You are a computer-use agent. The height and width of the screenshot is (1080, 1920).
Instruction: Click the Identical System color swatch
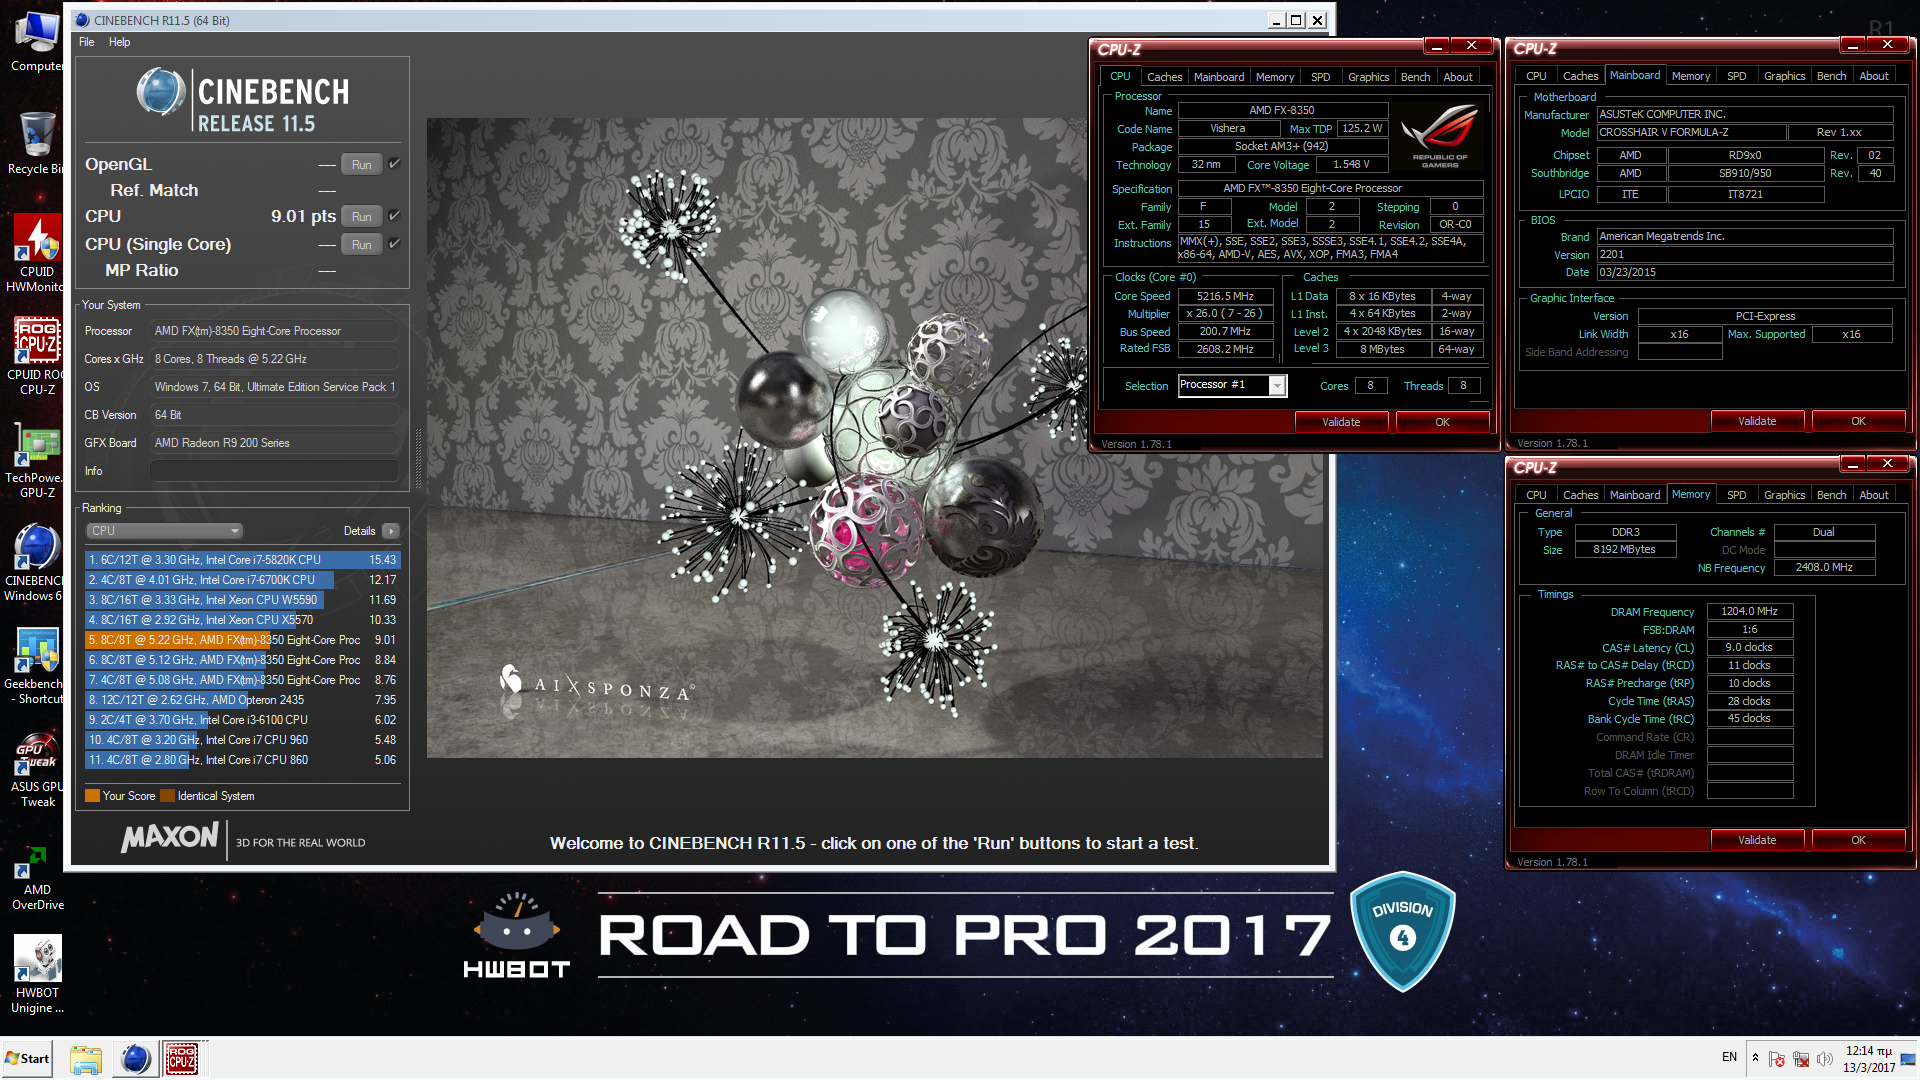click(168, 796)
